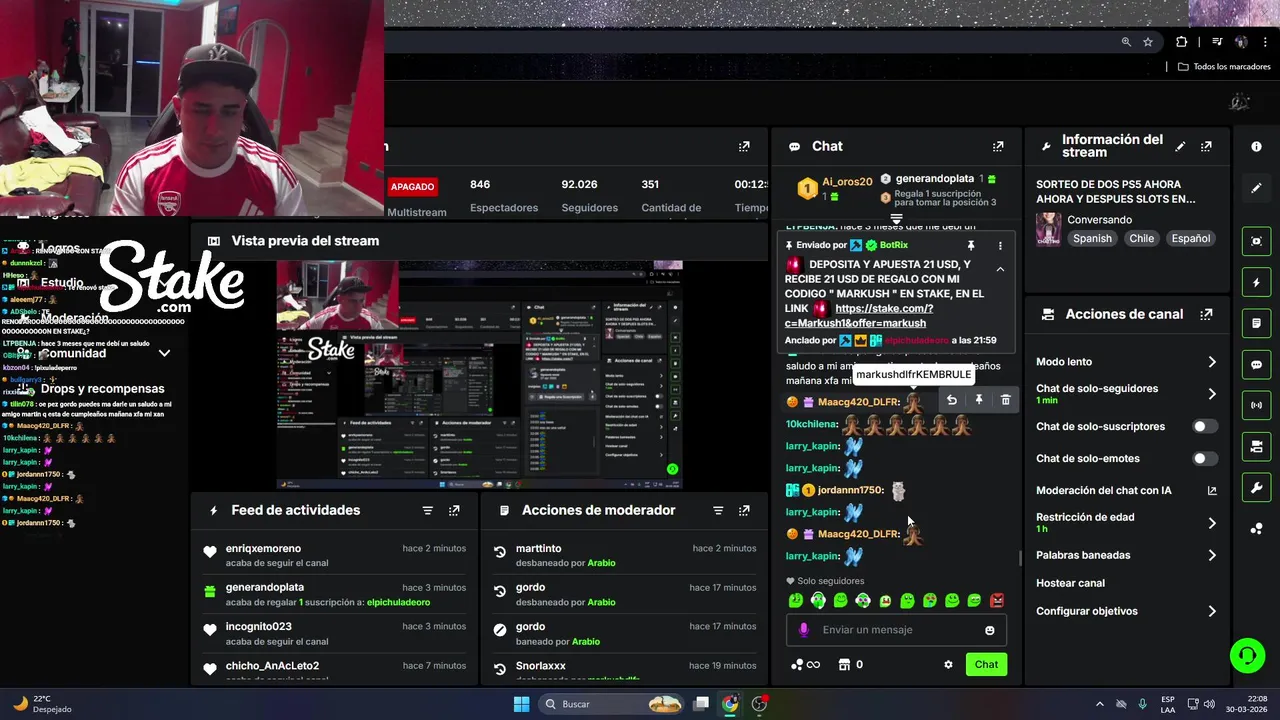Open pinned message three-dot options
This screenshot has height=720, width=1280.
[x=1000, y=245]
